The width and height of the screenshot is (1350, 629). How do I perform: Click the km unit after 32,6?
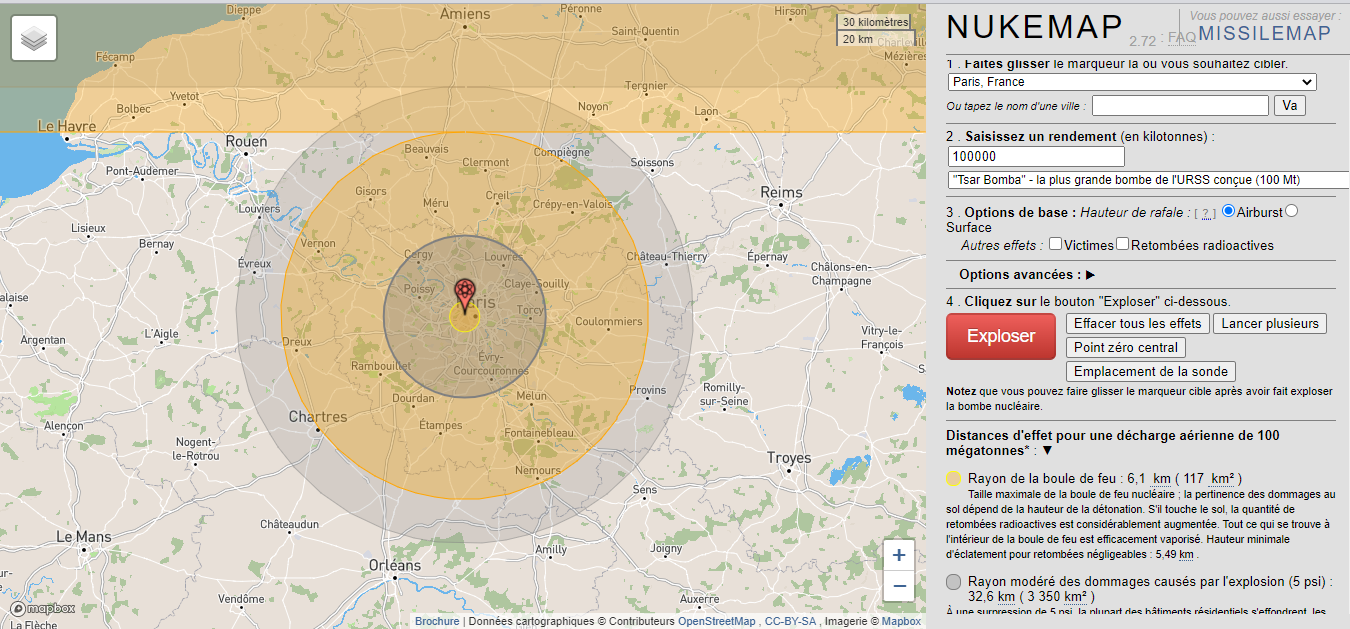(x=1005, y=597)
